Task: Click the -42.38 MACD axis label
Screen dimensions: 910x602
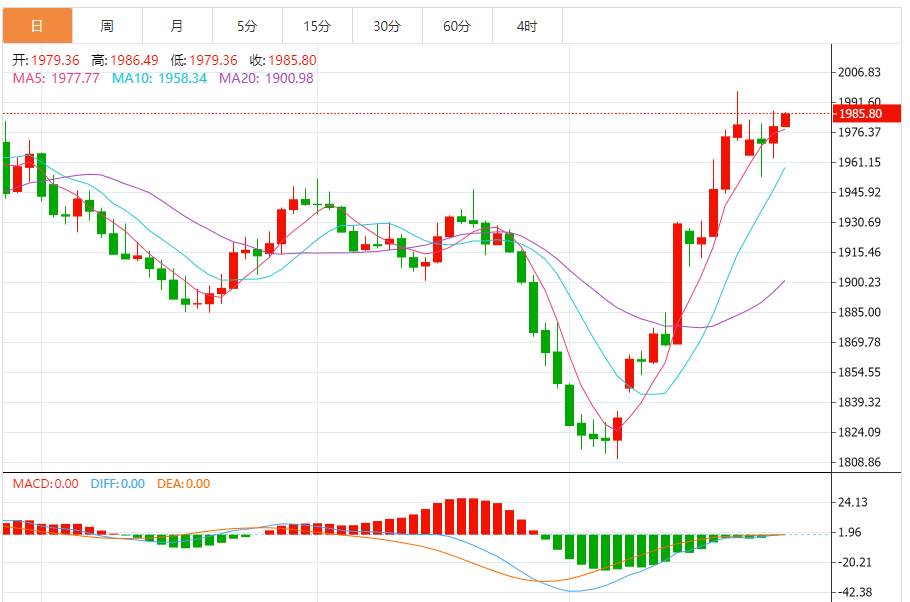Action: tap(854, 592)
